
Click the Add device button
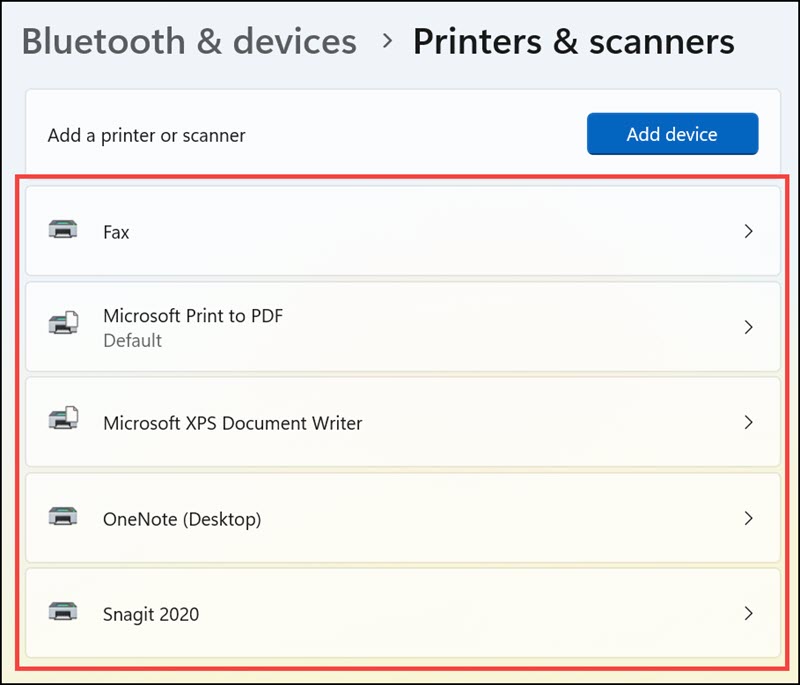(672, 134)
